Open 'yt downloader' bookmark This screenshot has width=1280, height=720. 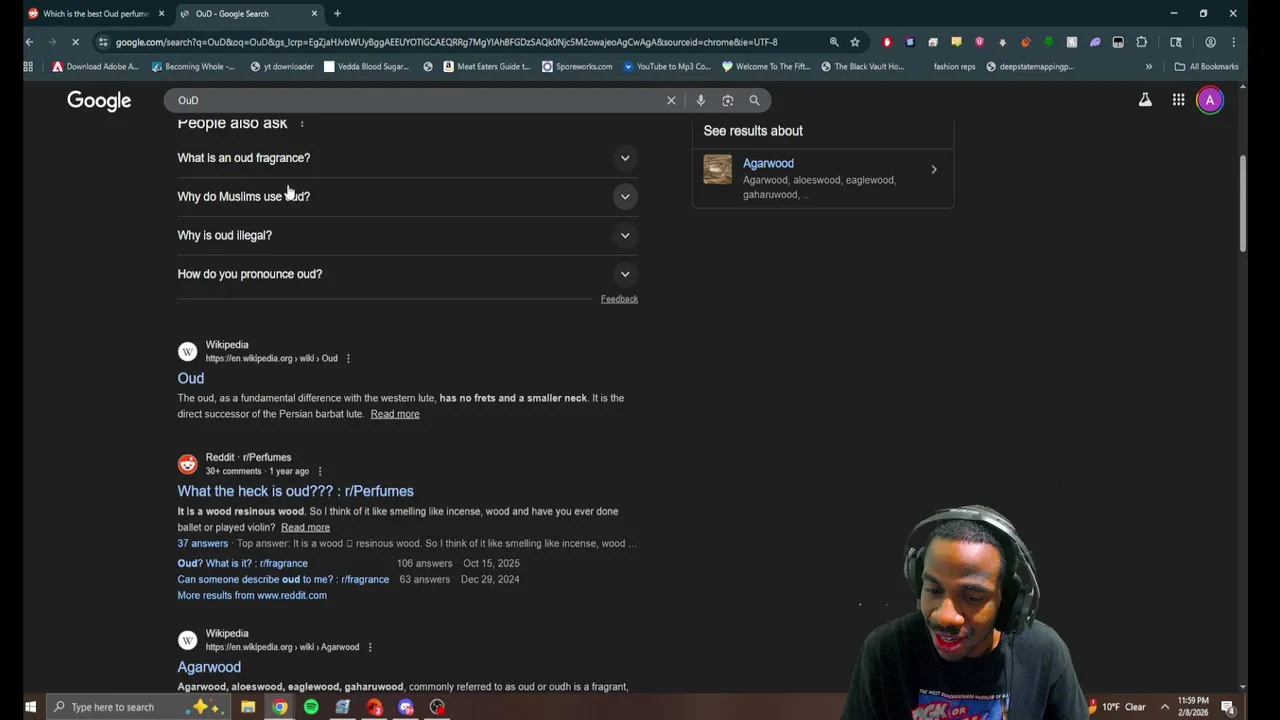282,67
